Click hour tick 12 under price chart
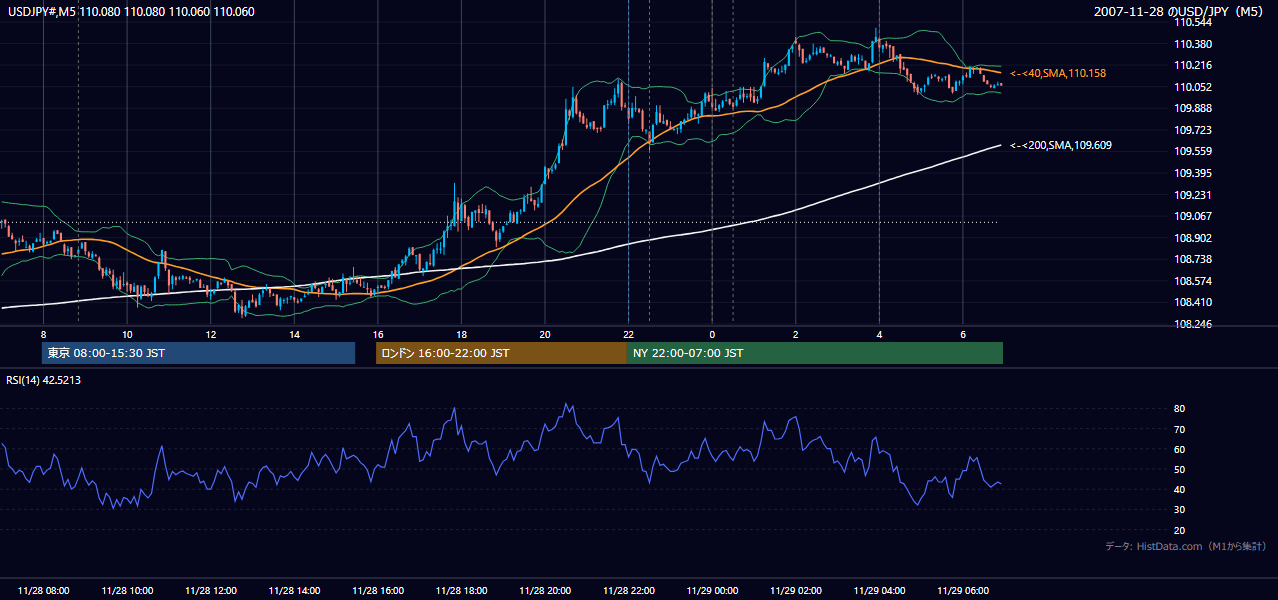The height and width of the screenshot is (600, 1278). (211, 334)
